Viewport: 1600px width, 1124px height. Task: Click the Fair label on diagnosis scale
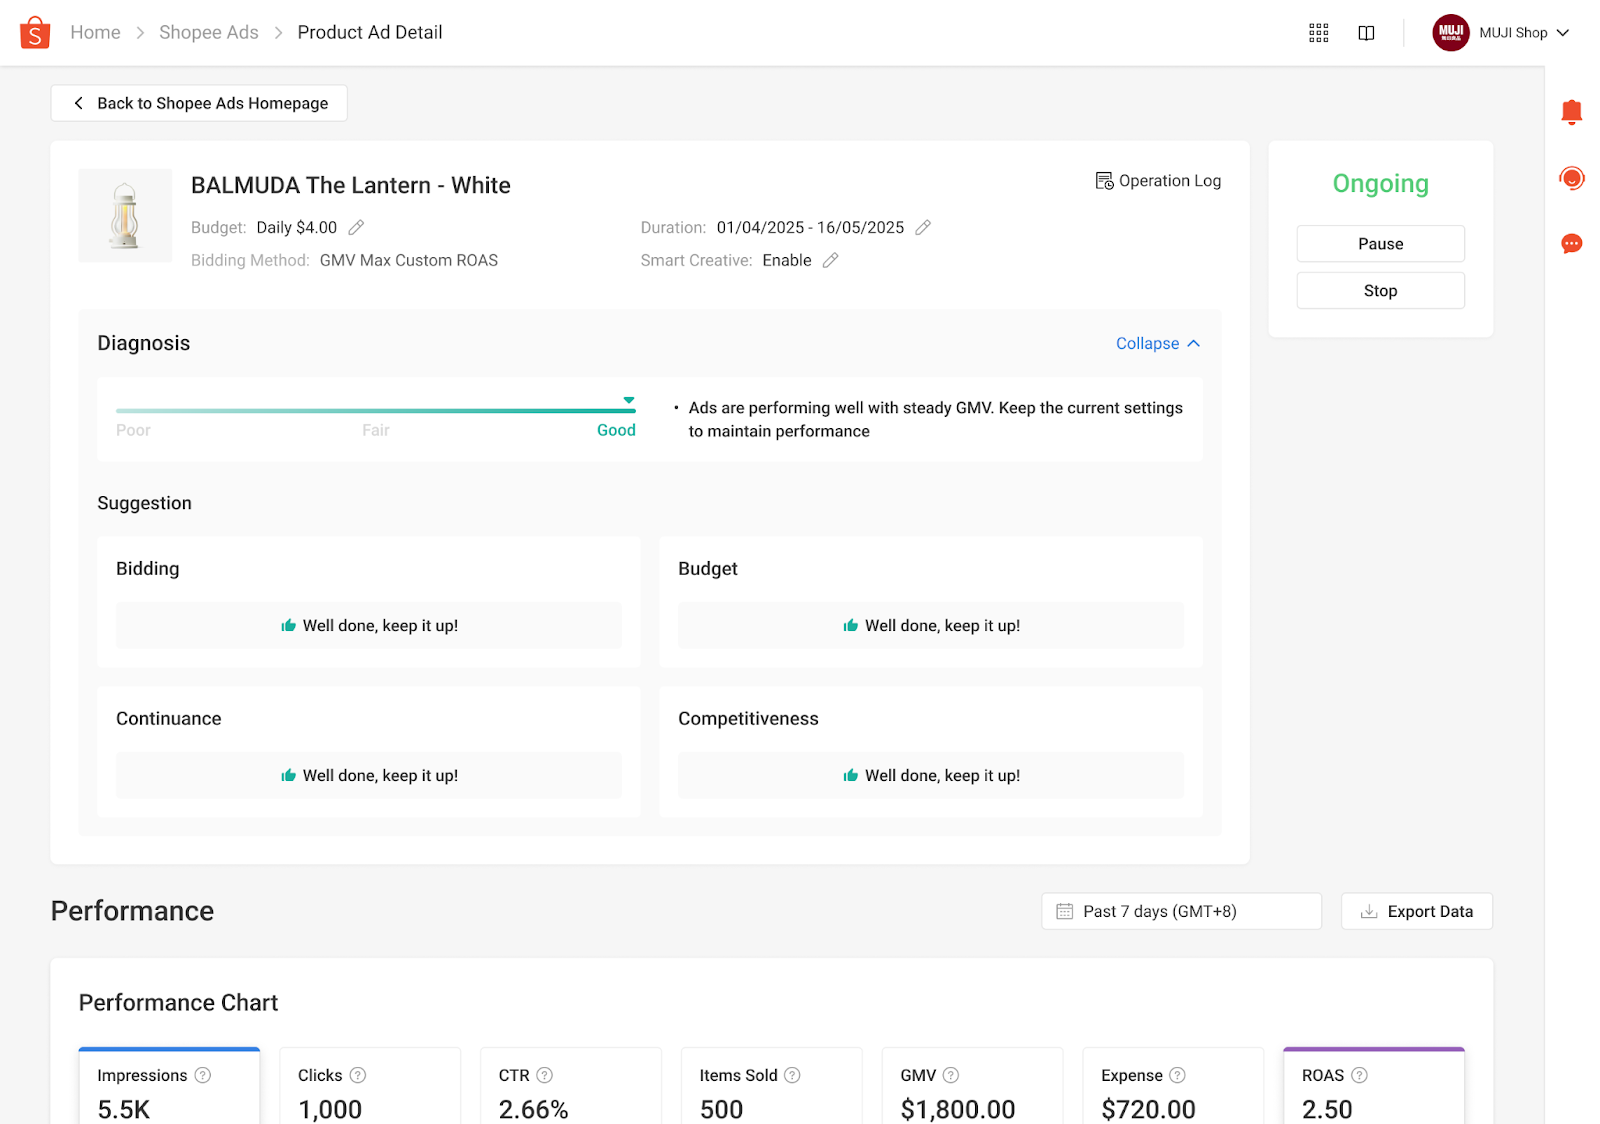[x=376, y=430]
